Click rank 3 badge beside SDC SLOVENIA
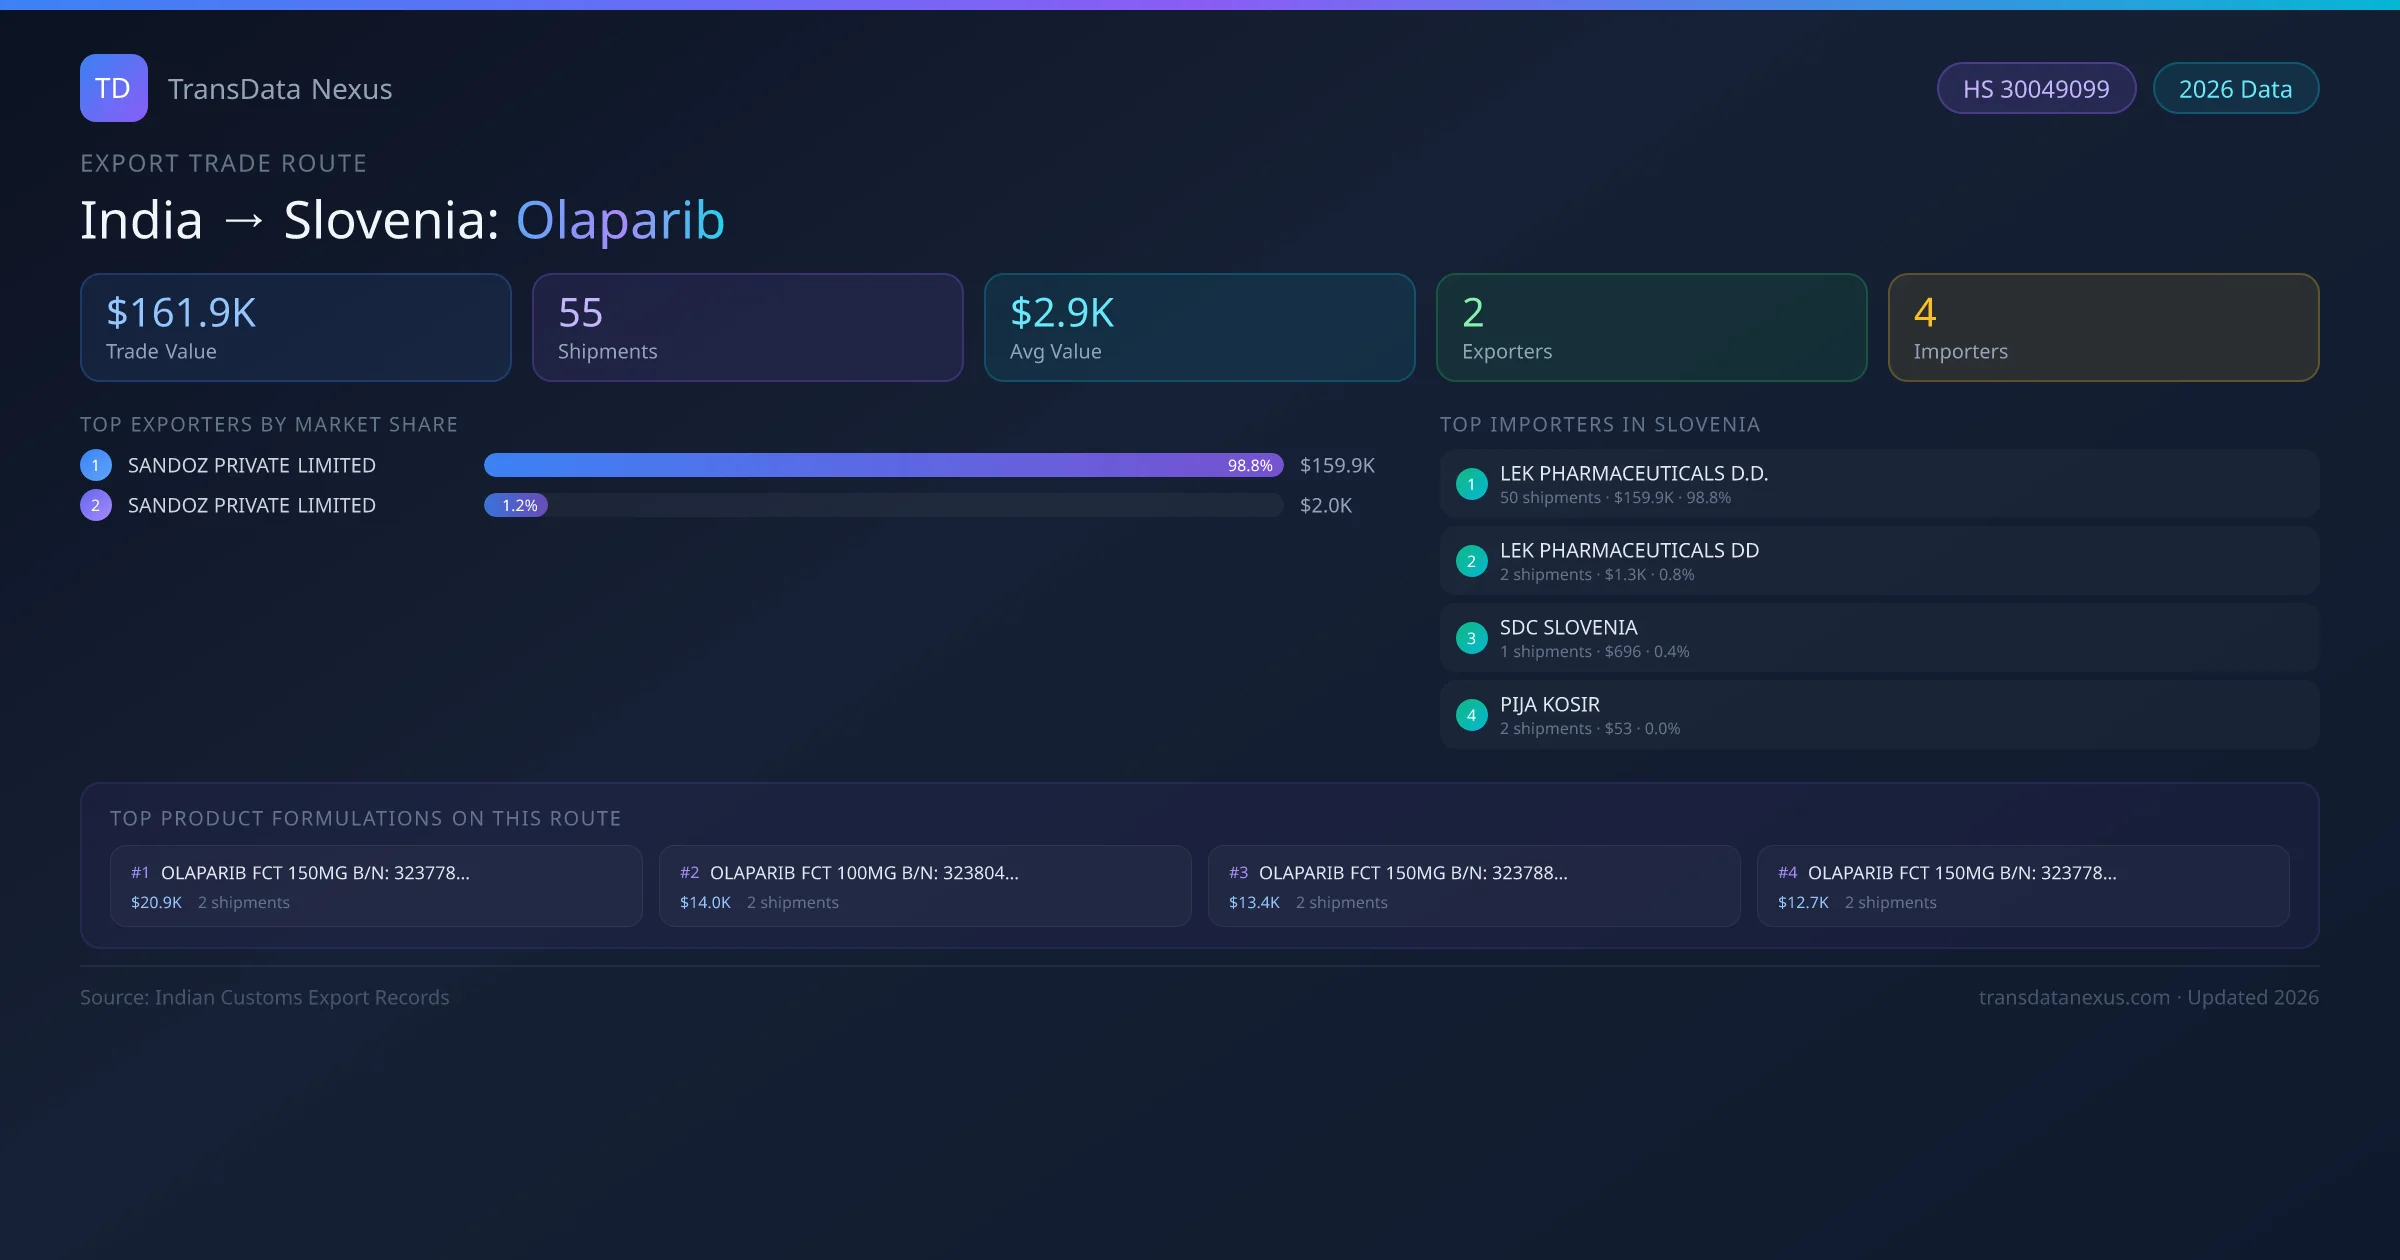The image size is (2400, 1260). pyautogui.click(x=1471, y=638)
